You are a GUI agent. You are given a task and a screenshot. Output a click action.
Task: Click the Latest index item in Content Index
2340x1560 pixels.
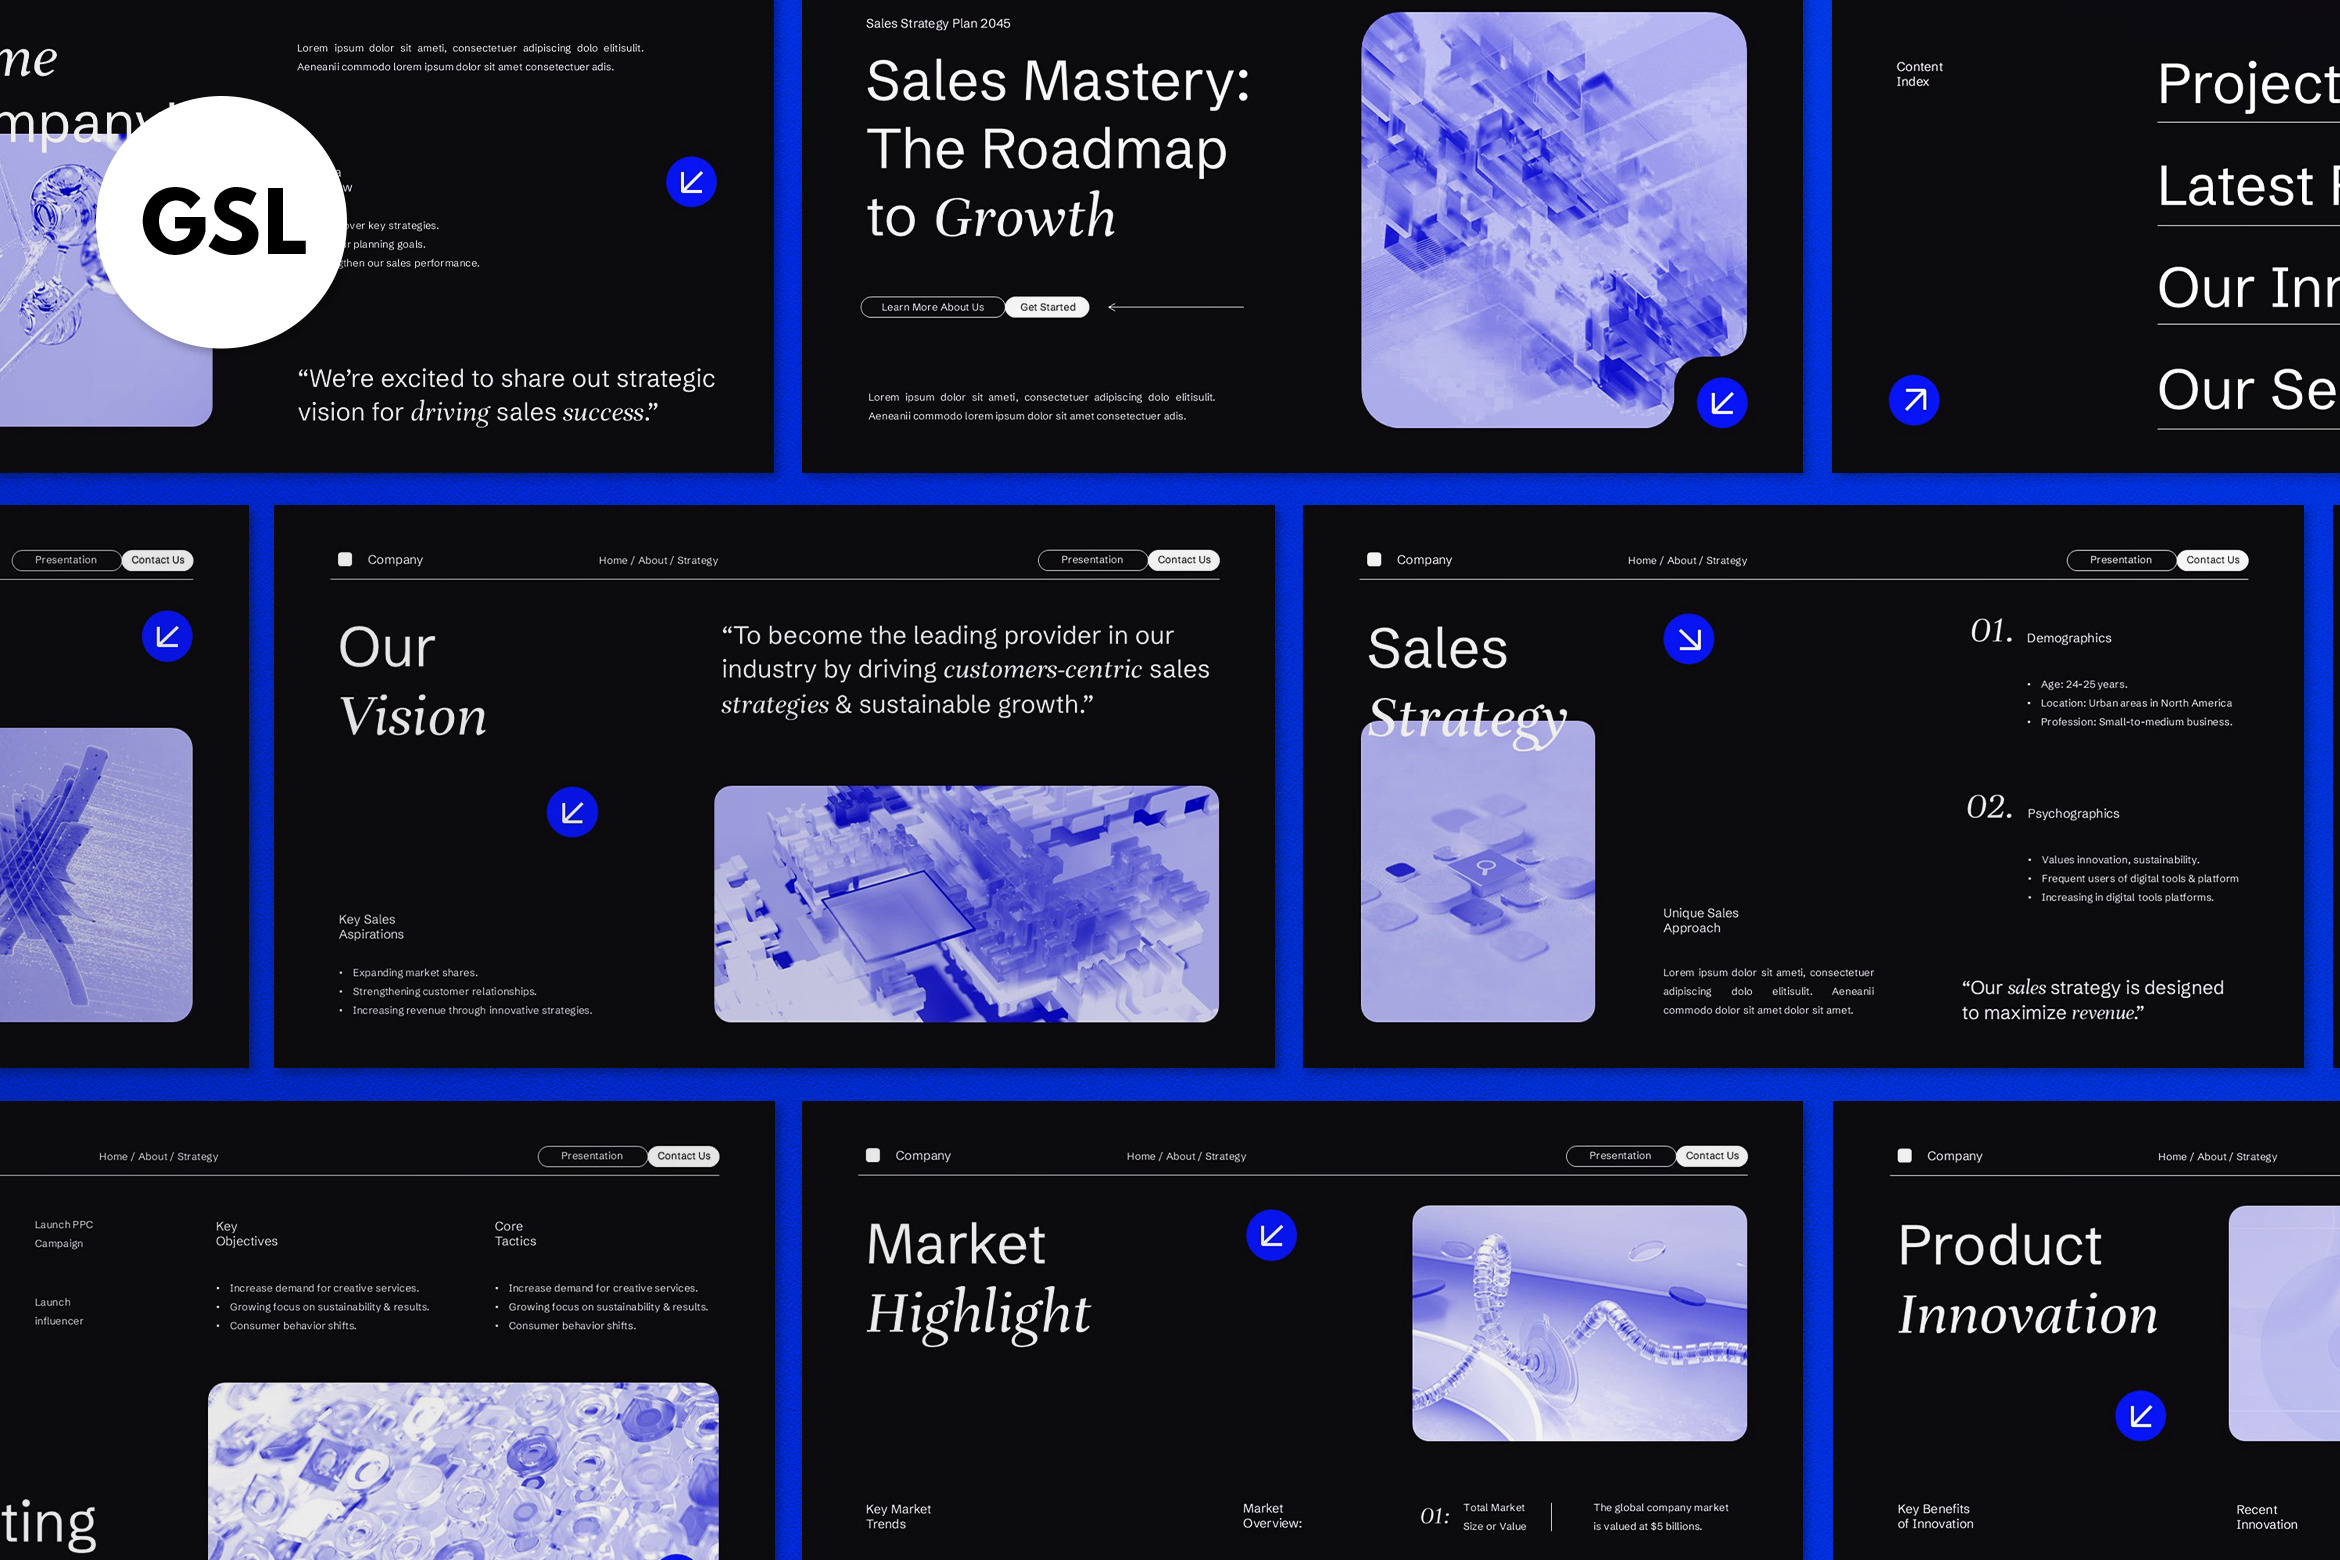[2248, 187]
